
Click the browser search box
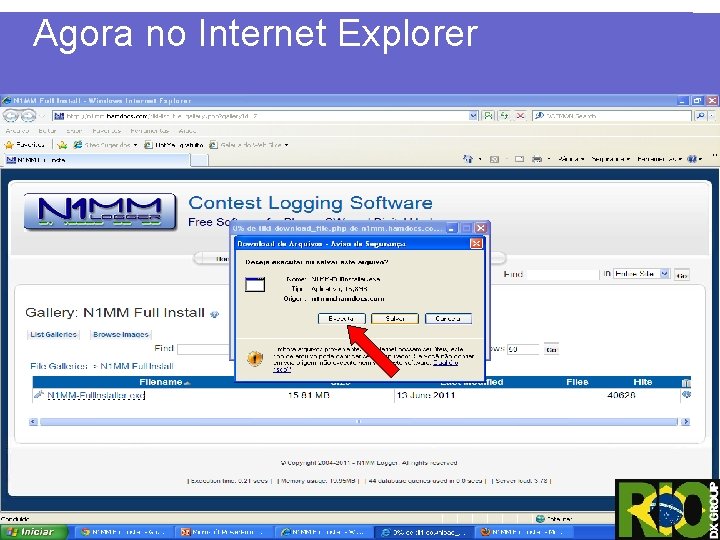(x=613, y=116)
